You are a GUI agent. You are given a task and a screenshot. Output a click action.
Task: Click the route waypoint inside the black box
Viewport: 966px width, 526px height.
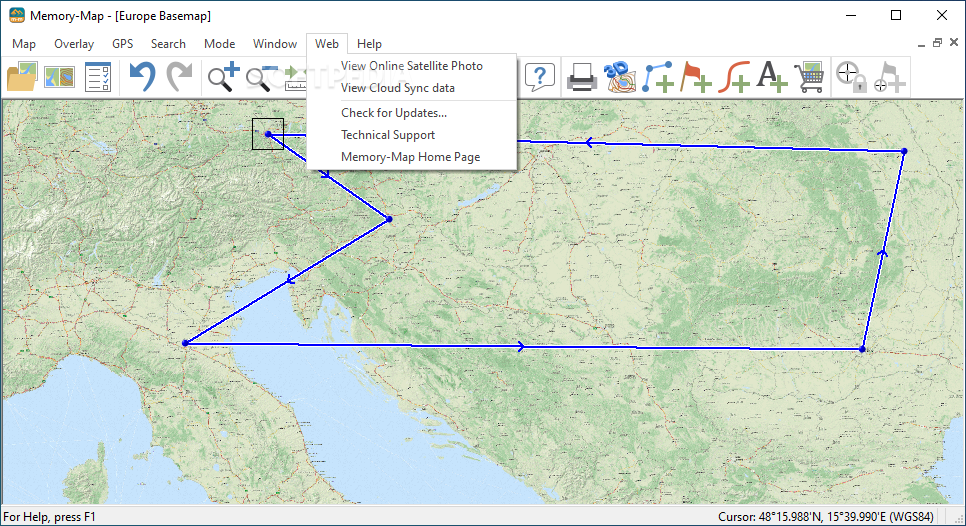[x=268, y=134]
